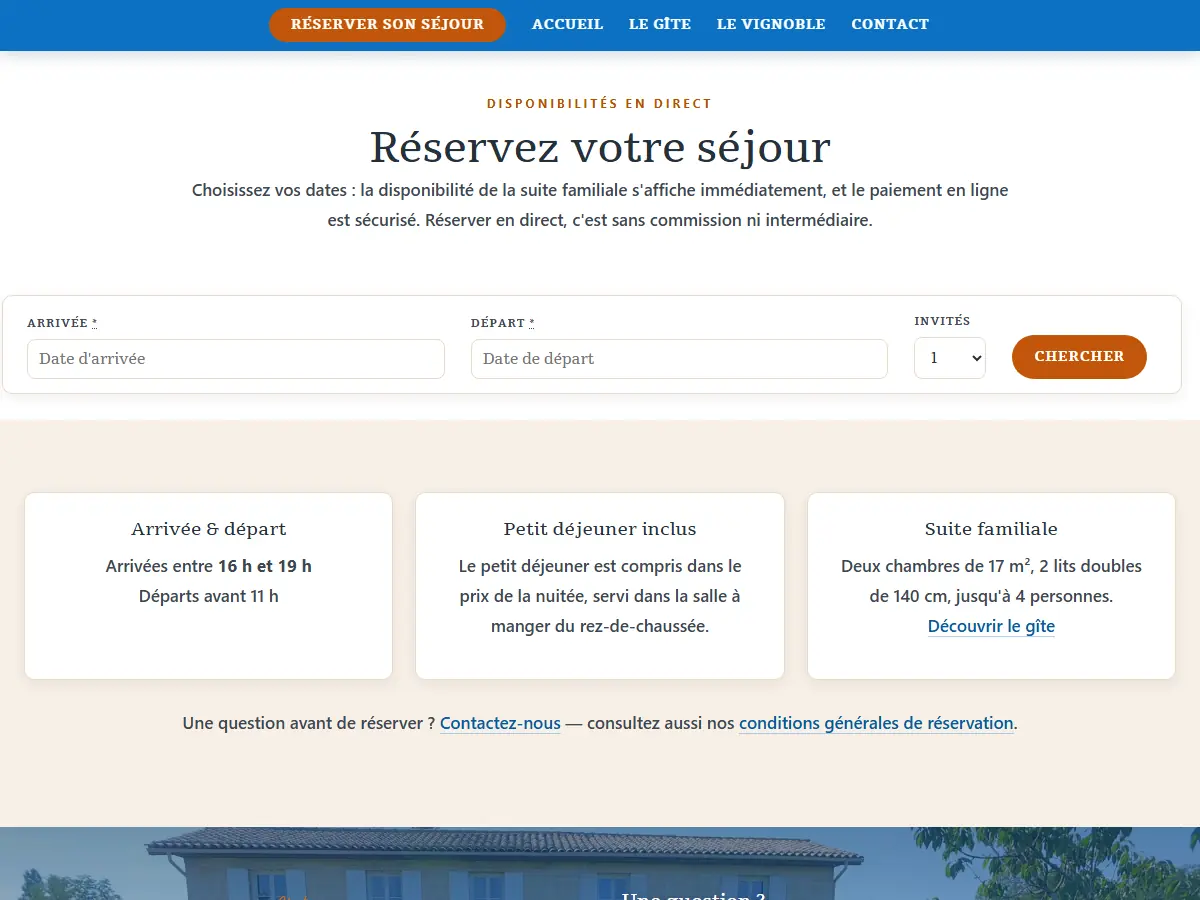The width and height of the screenshot is (1200, 900).
Task: Click the 'Arrivées entre 16 h et 19 h' text
Action: pos(209,566)
